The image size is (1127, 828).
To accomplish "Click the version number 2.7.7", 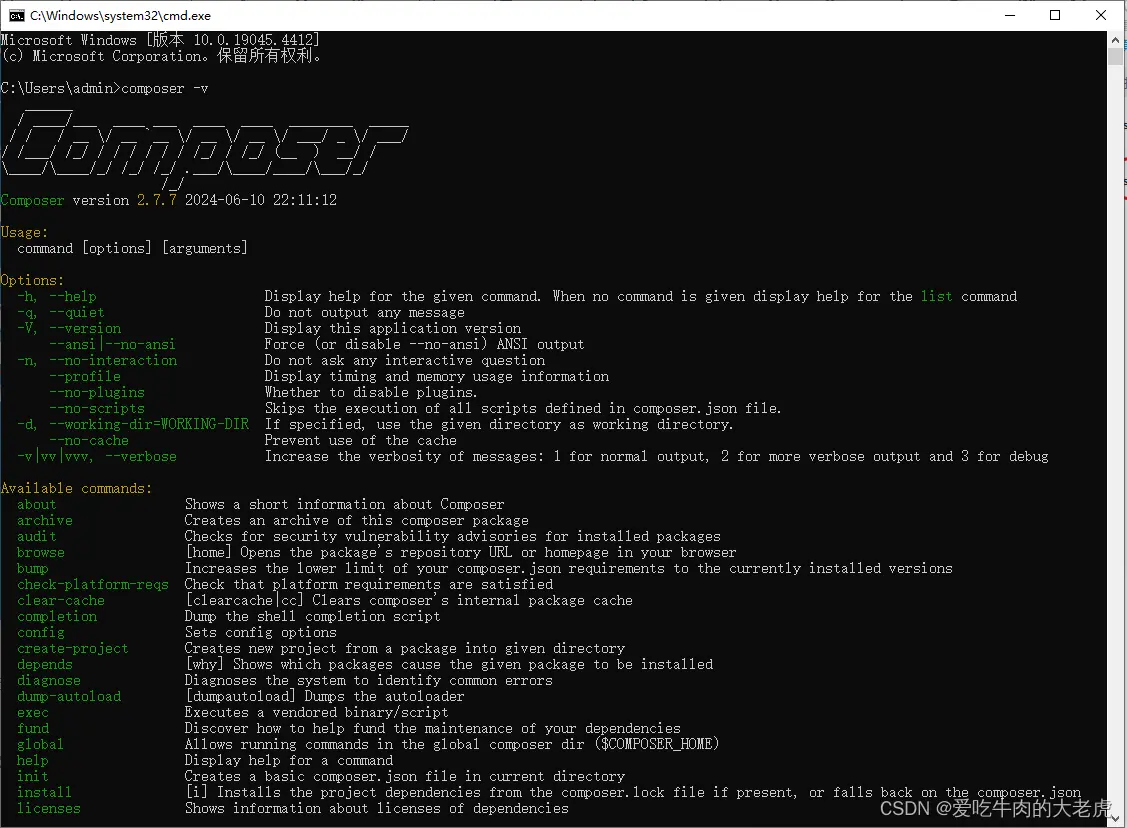I will pos(157,200).
